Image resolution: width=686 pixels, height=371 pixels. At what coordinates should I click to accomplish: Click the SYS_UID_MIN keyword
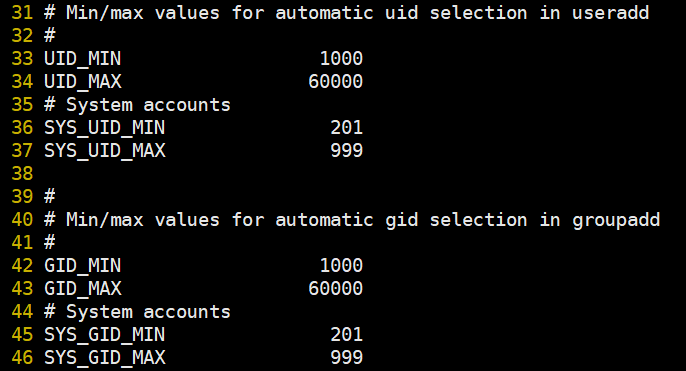(x=105, y=128)
